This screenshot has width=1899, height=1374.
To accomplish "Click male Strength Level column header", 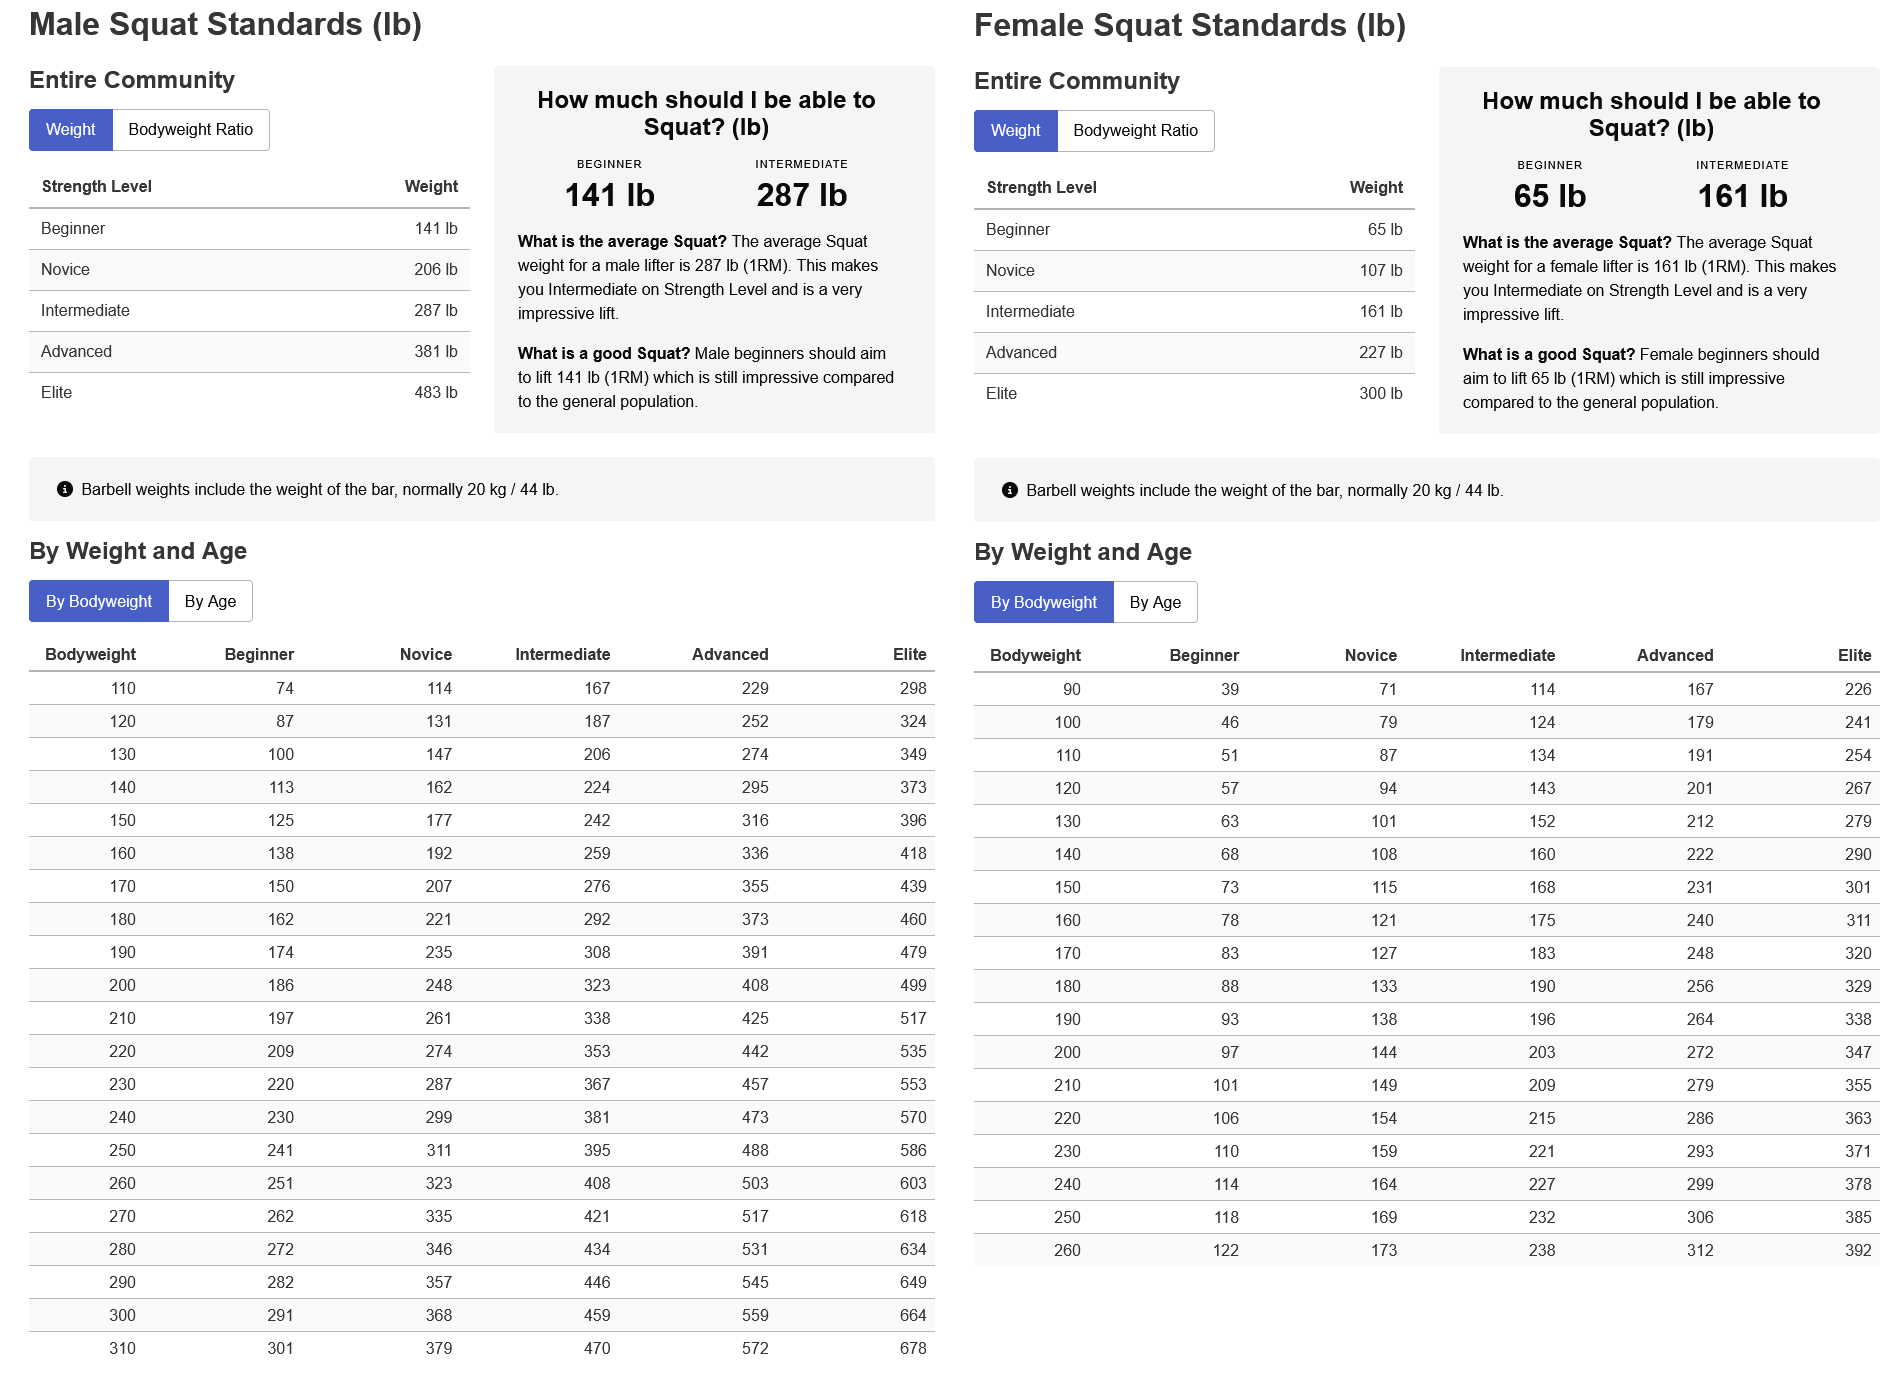I will click(x=97, y=186).
